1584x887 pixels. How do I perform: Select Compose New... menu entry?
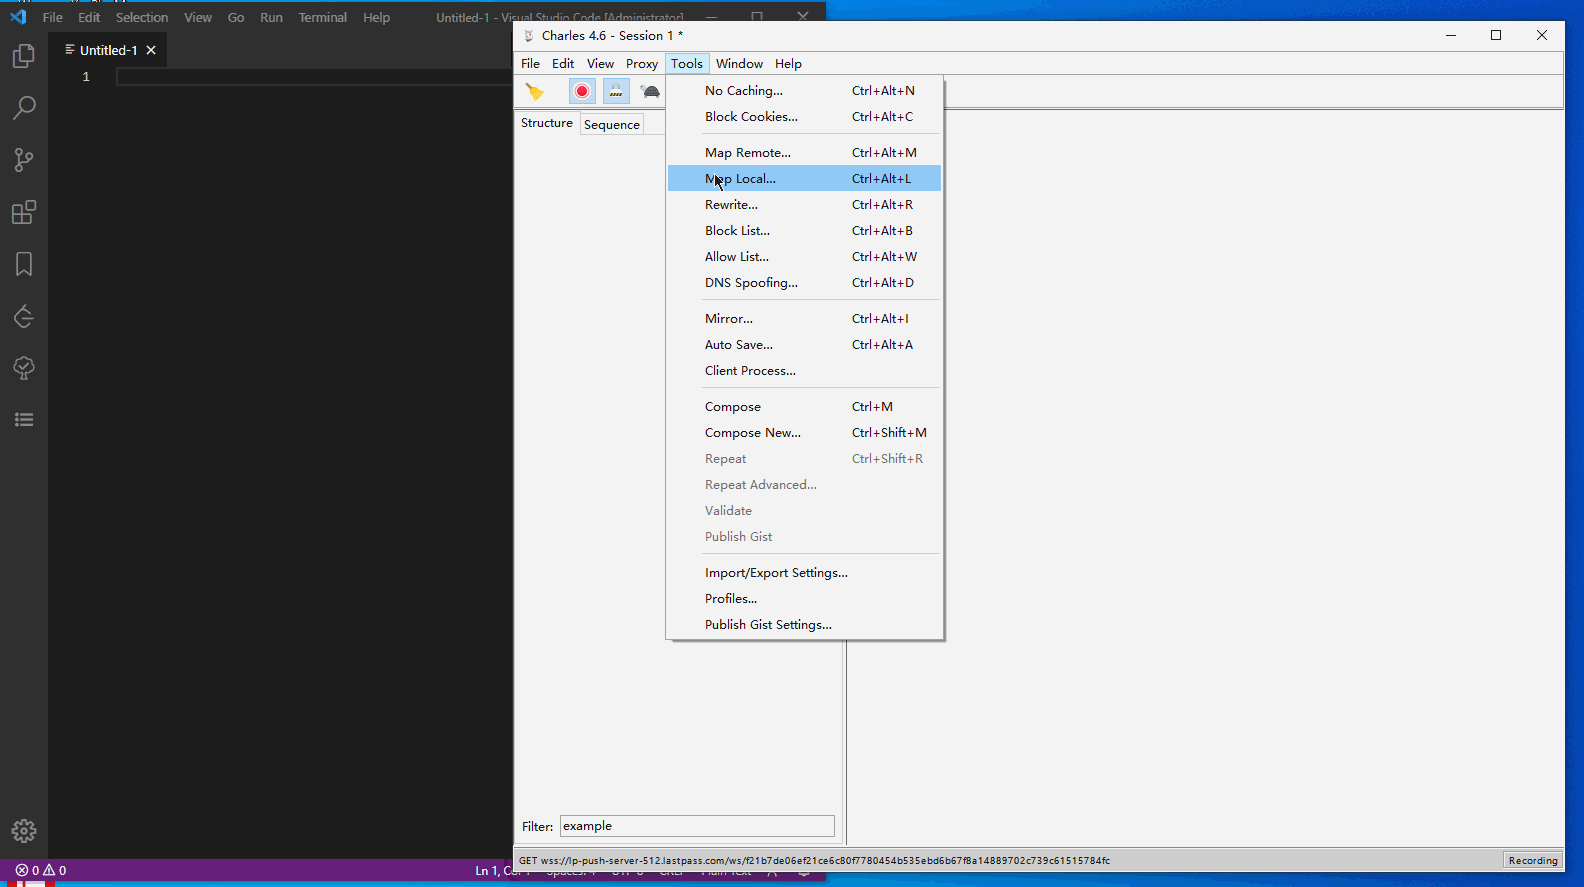pos(804,433)
